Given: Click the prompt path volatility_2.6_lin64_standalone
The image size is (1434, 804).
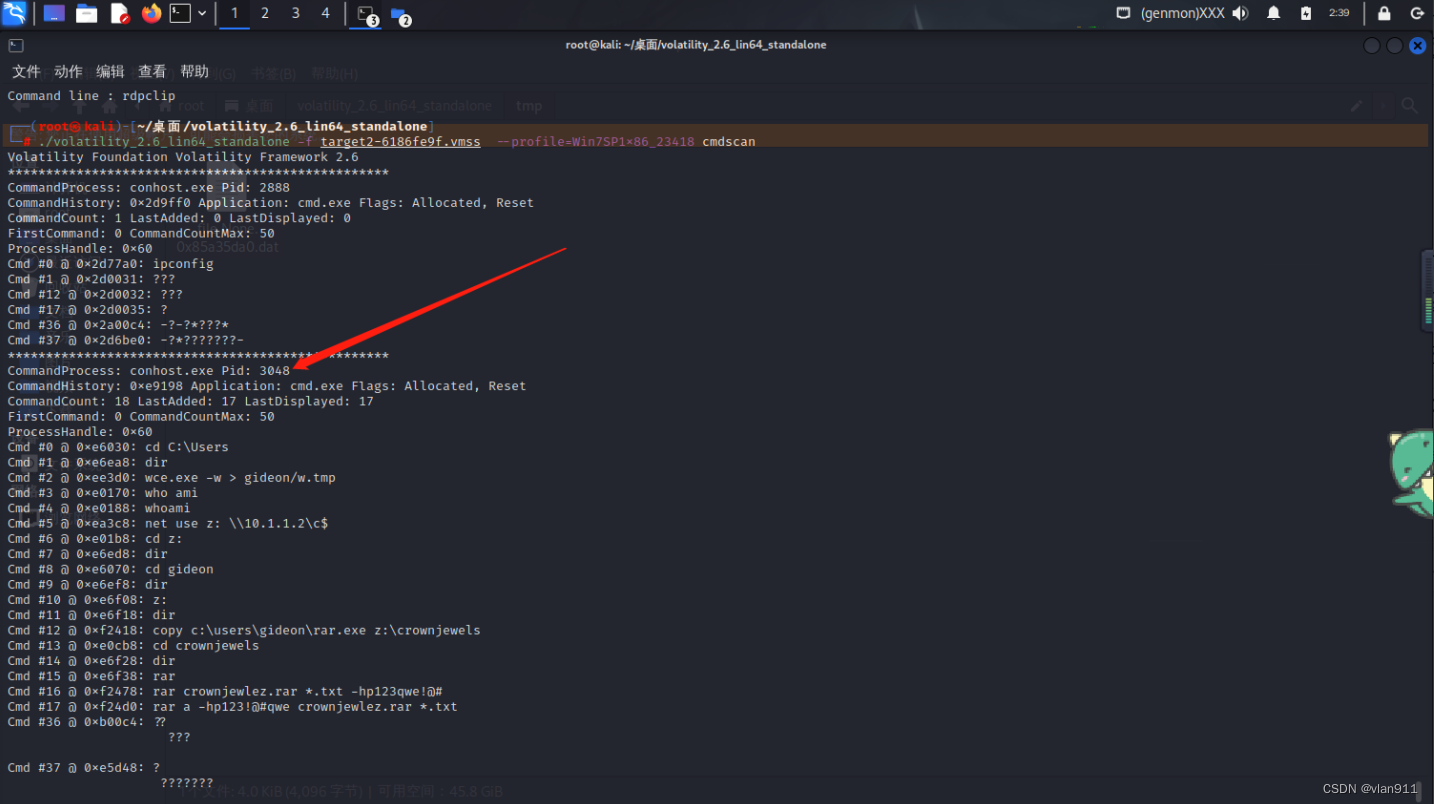Looking at the screenshot, I should 284,127.
